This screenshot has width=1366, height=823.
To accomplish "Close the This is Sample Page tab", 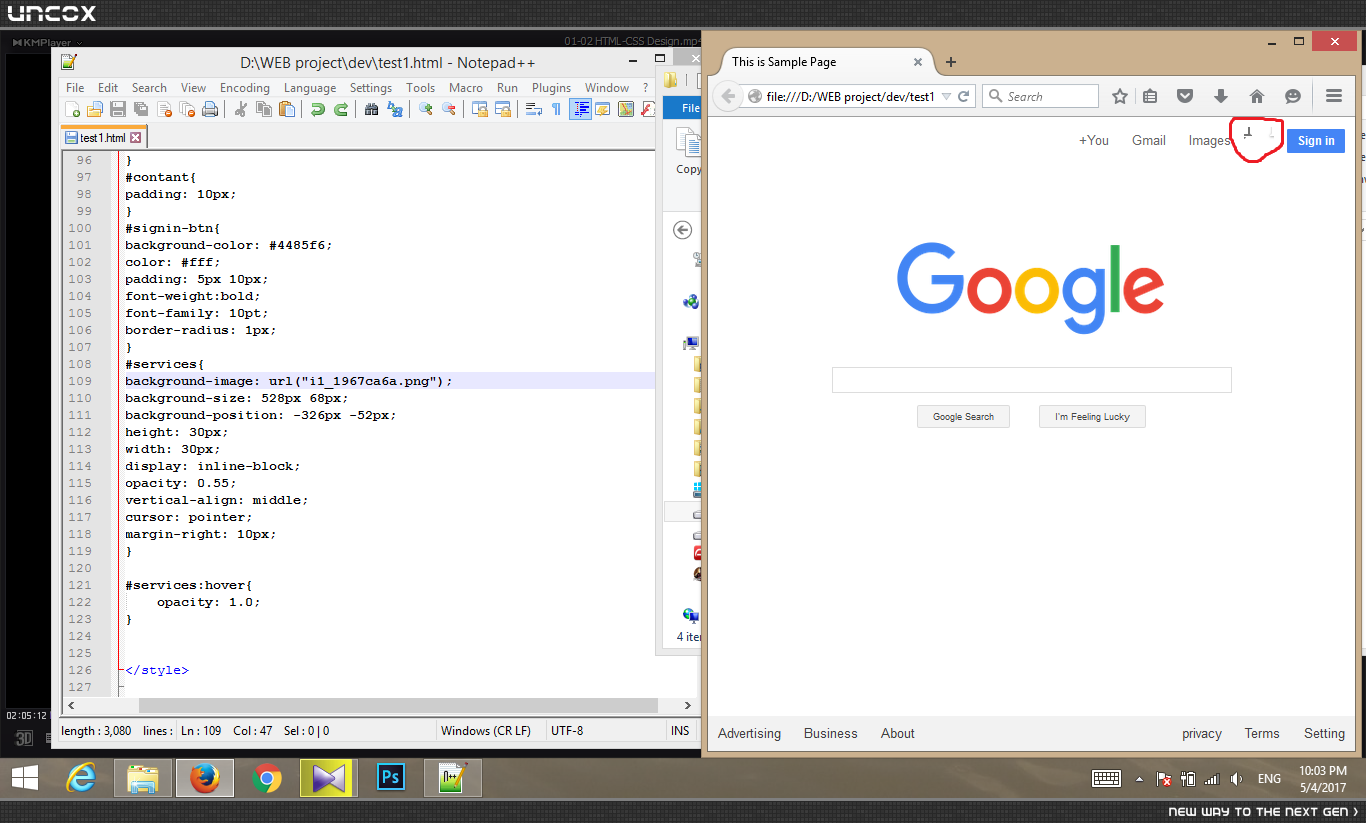I will tap(918, 62).
